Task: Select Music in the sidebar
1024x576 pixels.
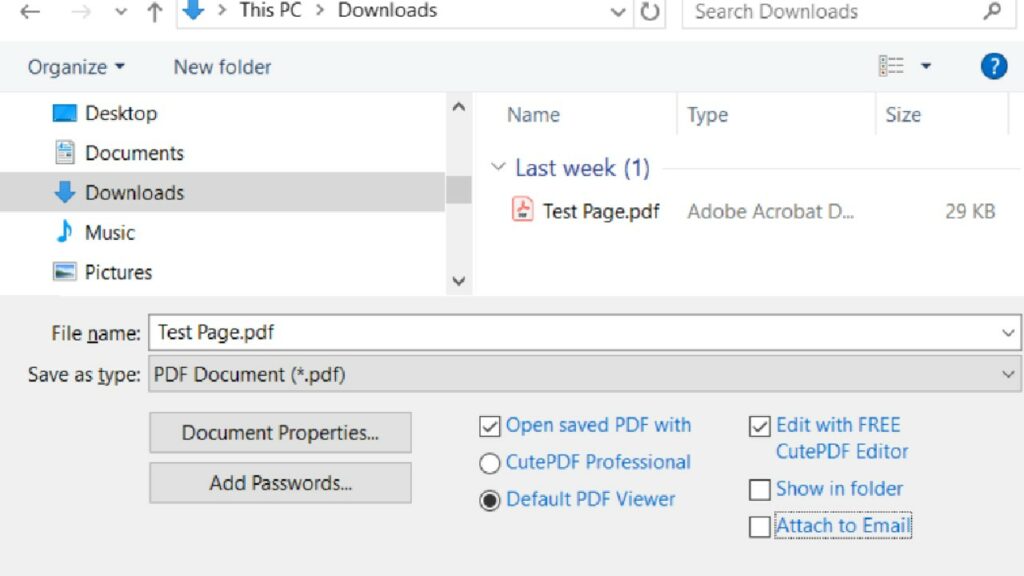Action: coord(110,232)
